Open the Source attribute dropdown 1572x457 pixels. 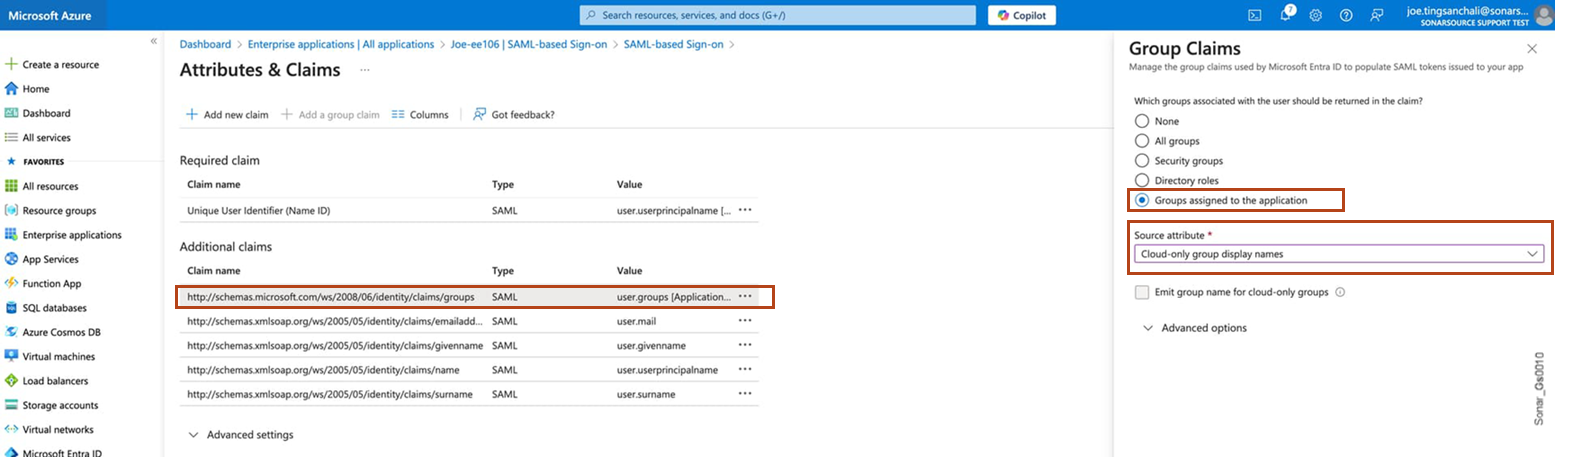(x=1338, y=254)
